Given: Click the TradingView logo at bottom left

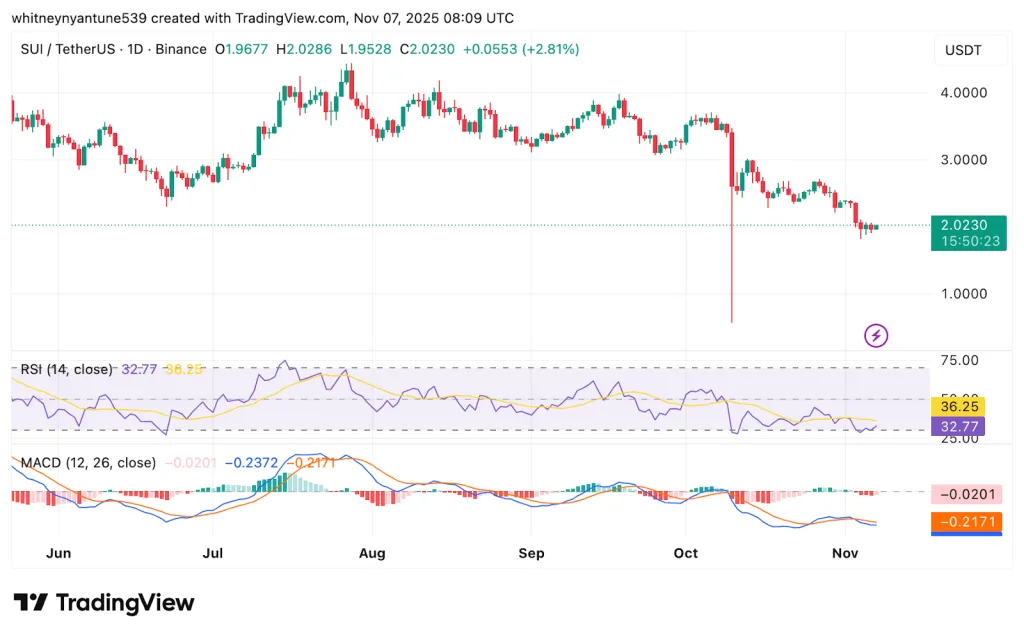Looking at the screenshot, I should point(103,603).
